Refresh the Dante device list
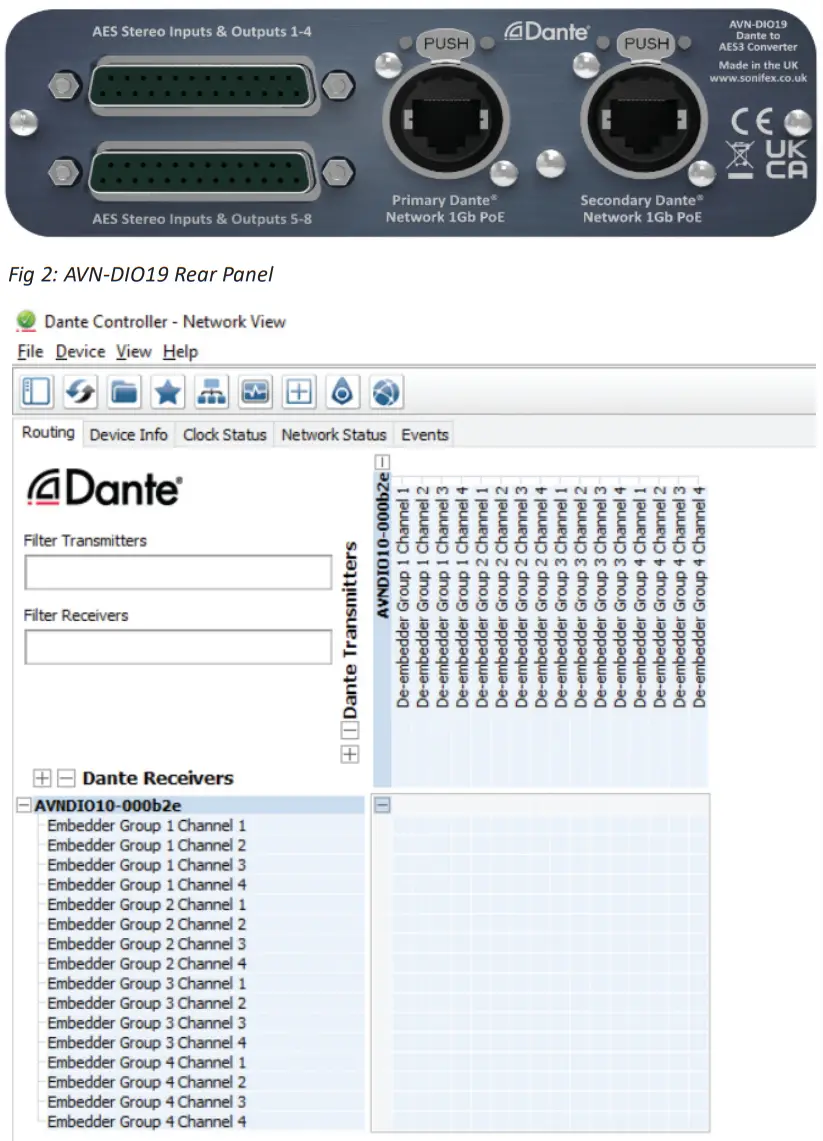The image size is (823, 1141). coord(80,391)
